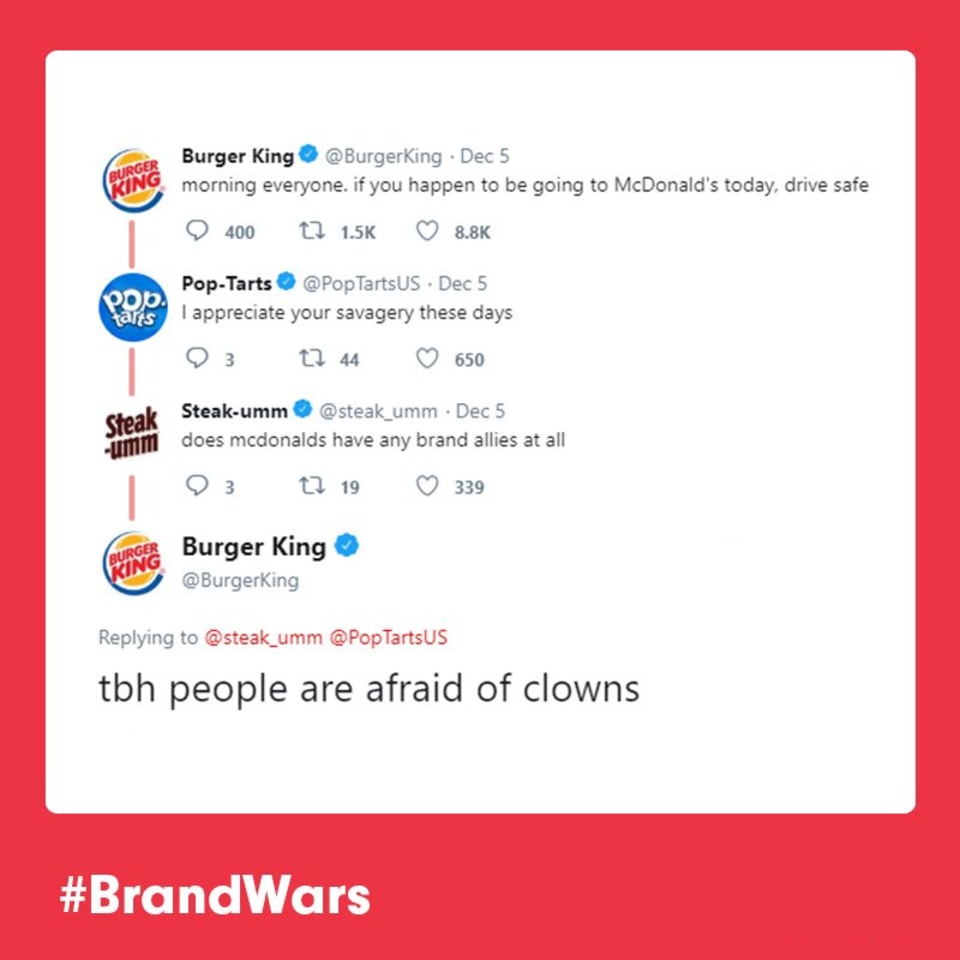Reply to the Pop-Tarts savagery tweet
This screenshot has height=960, width=960.
point(197,358)
